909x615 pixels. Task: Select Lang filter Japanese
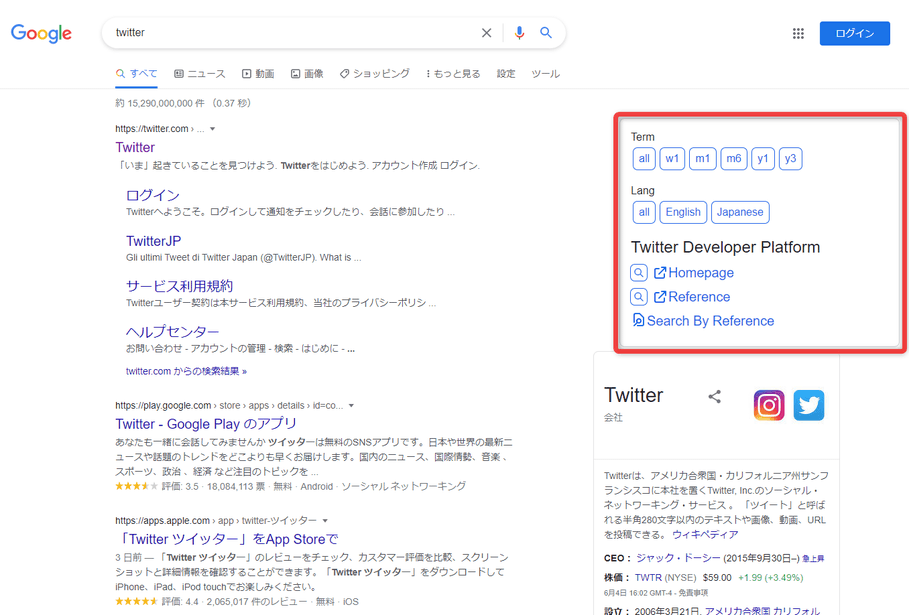[740, 212]
